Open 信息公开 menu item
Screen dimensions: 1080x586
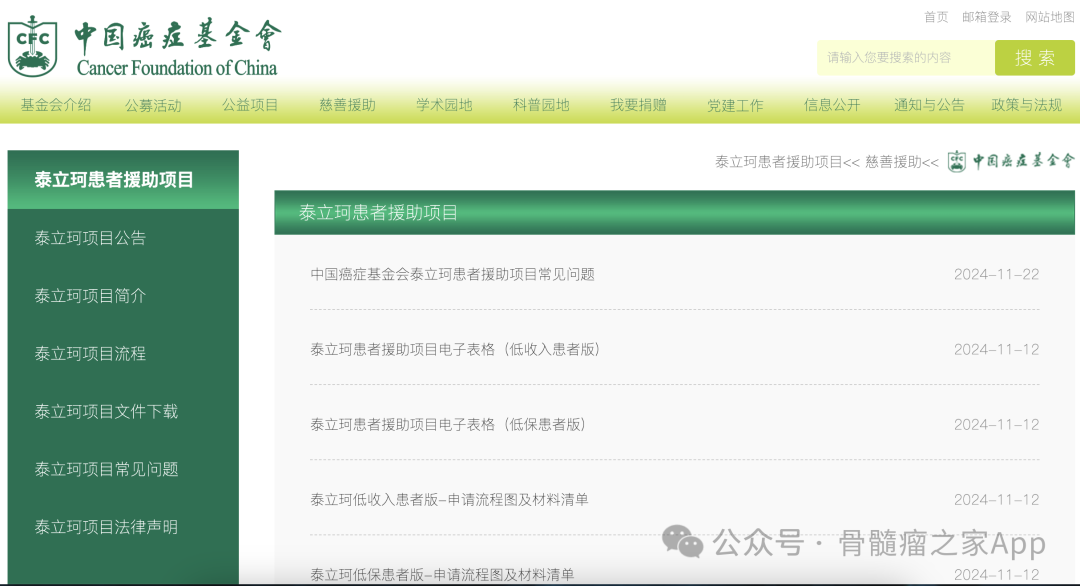[x=832, y=105]
